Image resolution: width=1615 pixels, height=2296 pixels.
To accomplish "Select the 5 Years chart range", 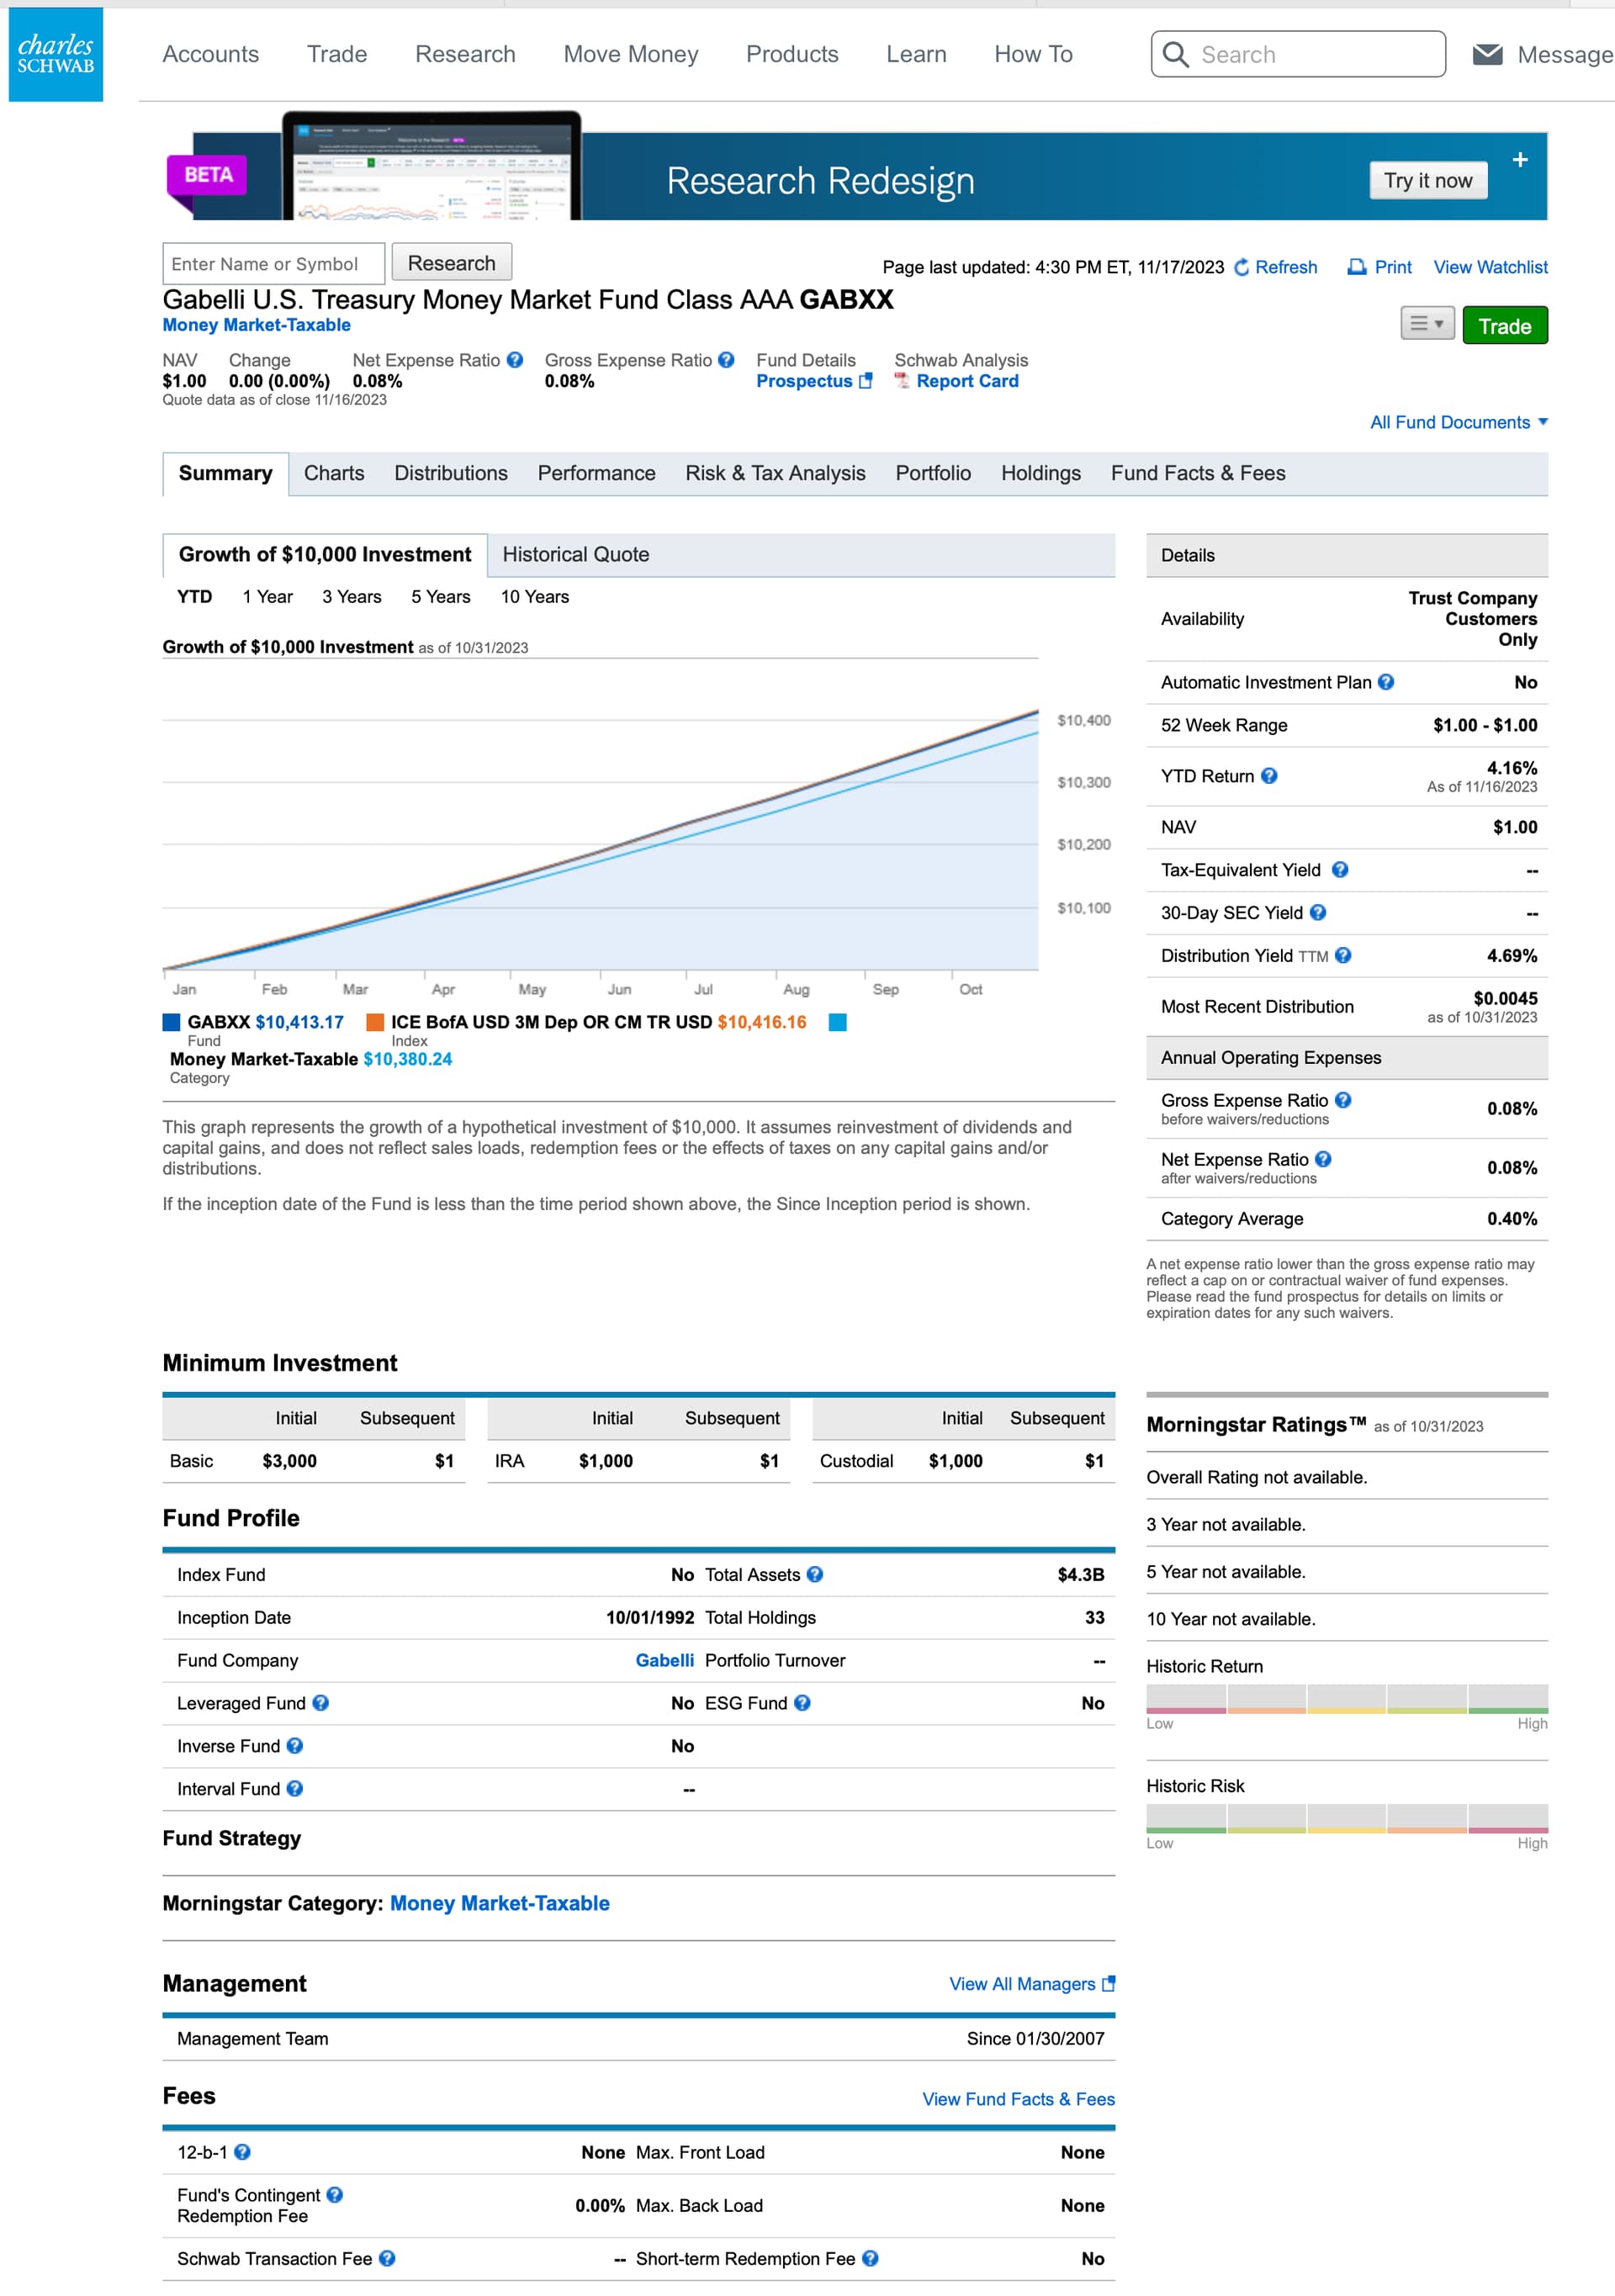I will click(x=441, y=597).
